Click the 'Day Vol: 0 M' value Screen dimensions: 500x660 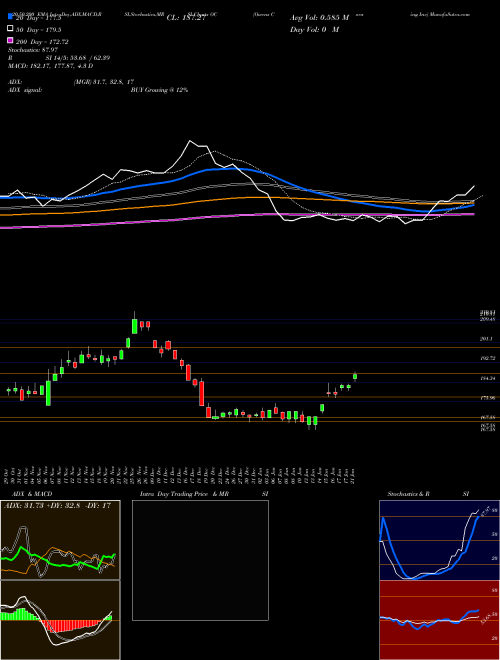click(x=314, y=30)
